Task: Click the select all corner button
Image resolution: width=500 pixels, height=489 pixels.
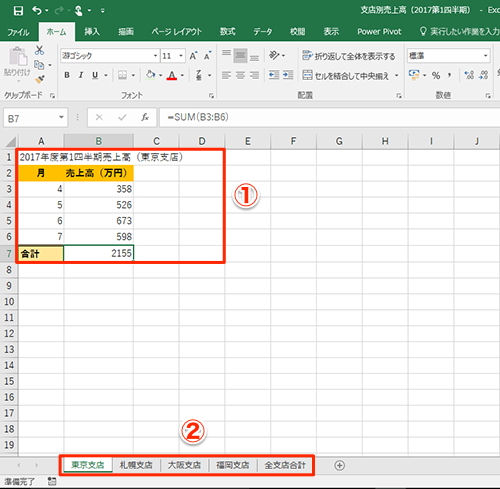Action: coord(10,142)
